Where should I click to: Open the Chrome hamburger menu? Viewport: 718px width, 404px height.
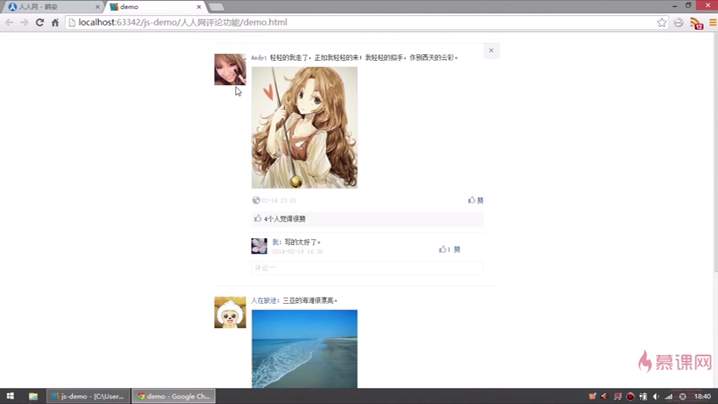click(x=713, y=22)
